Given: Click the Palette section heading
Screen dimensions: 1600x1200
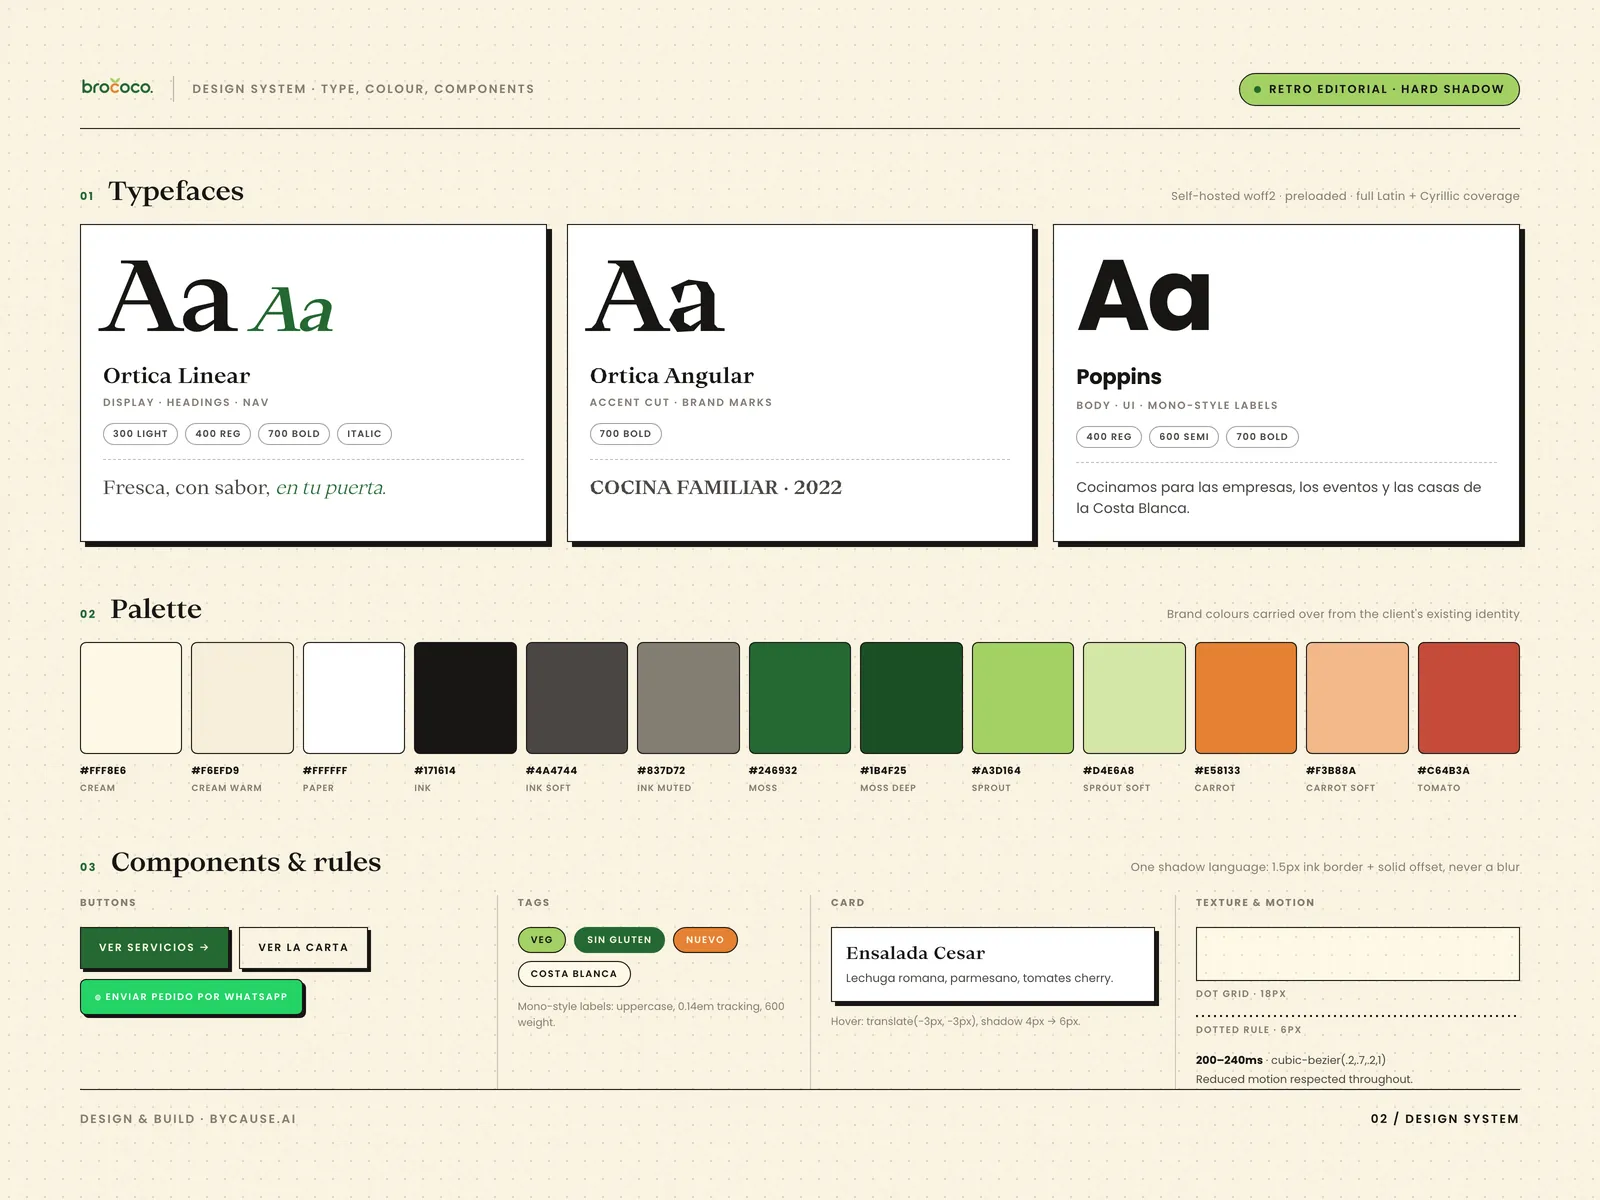Looking at the screenshot, I should [156, 609].
